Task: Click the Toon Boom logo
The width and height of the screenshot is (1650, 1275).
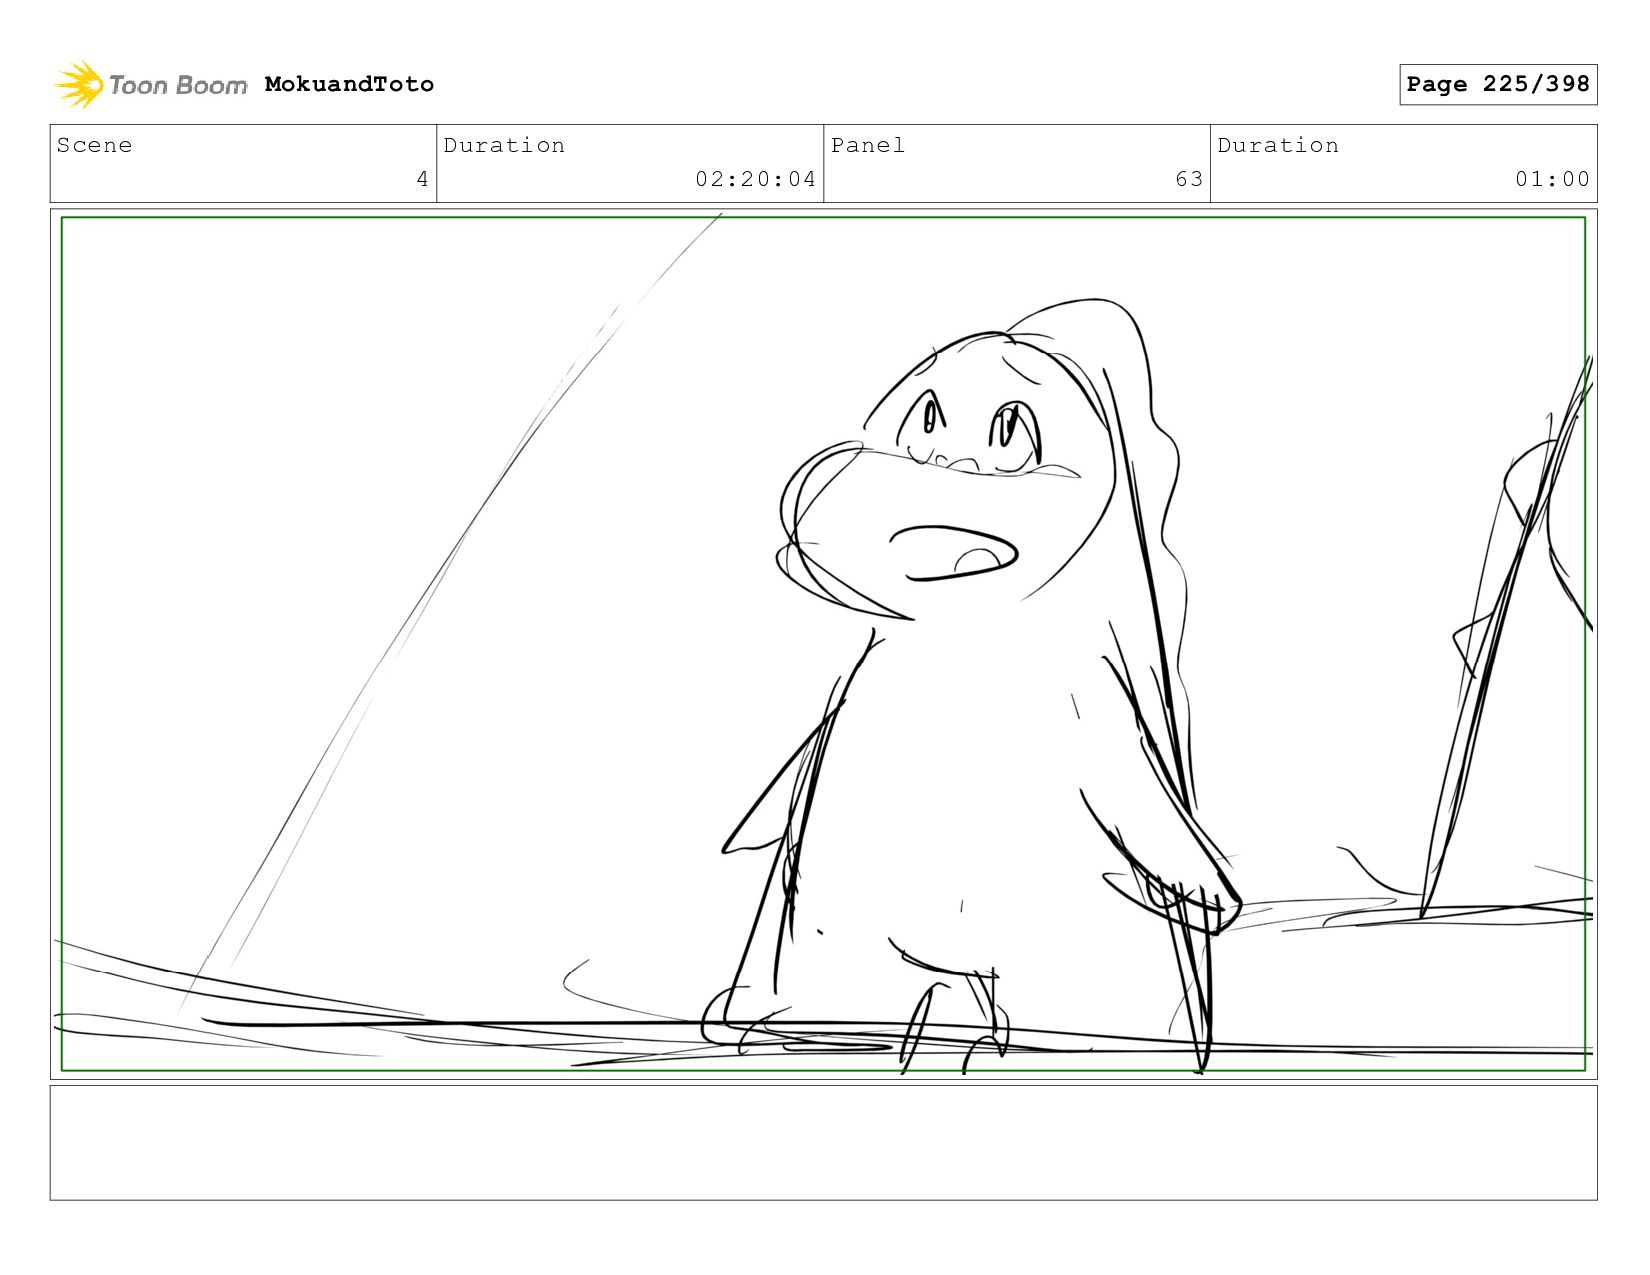Action: click(x=150, y=85)
